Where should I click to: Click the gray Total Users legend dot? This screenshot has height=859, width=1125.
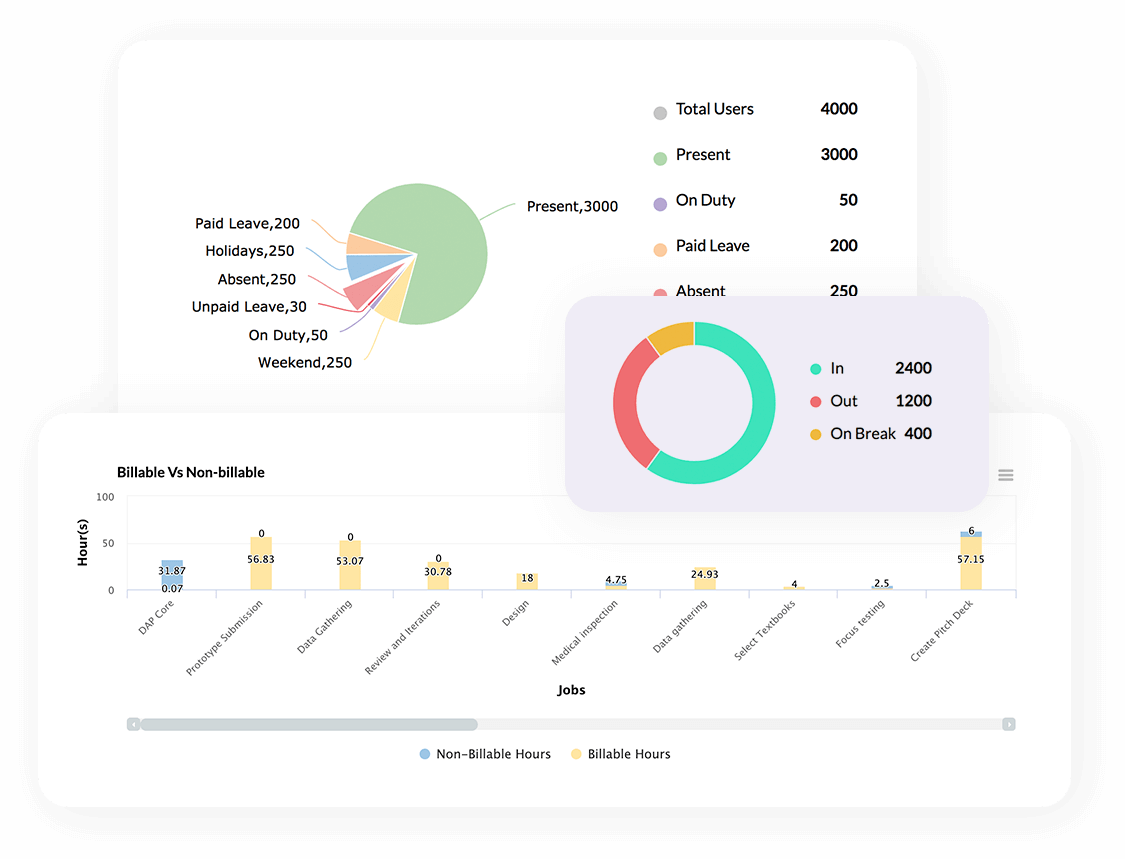coord(660,113)
